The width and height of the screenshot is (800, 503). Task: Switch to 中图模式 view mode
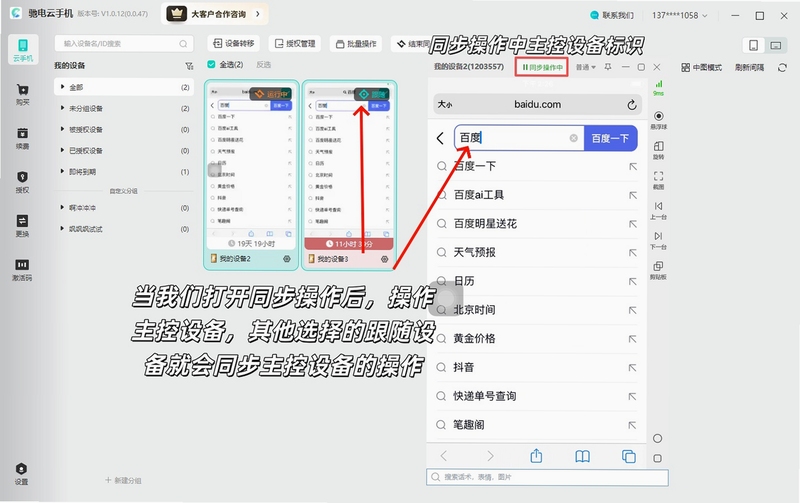702,67
